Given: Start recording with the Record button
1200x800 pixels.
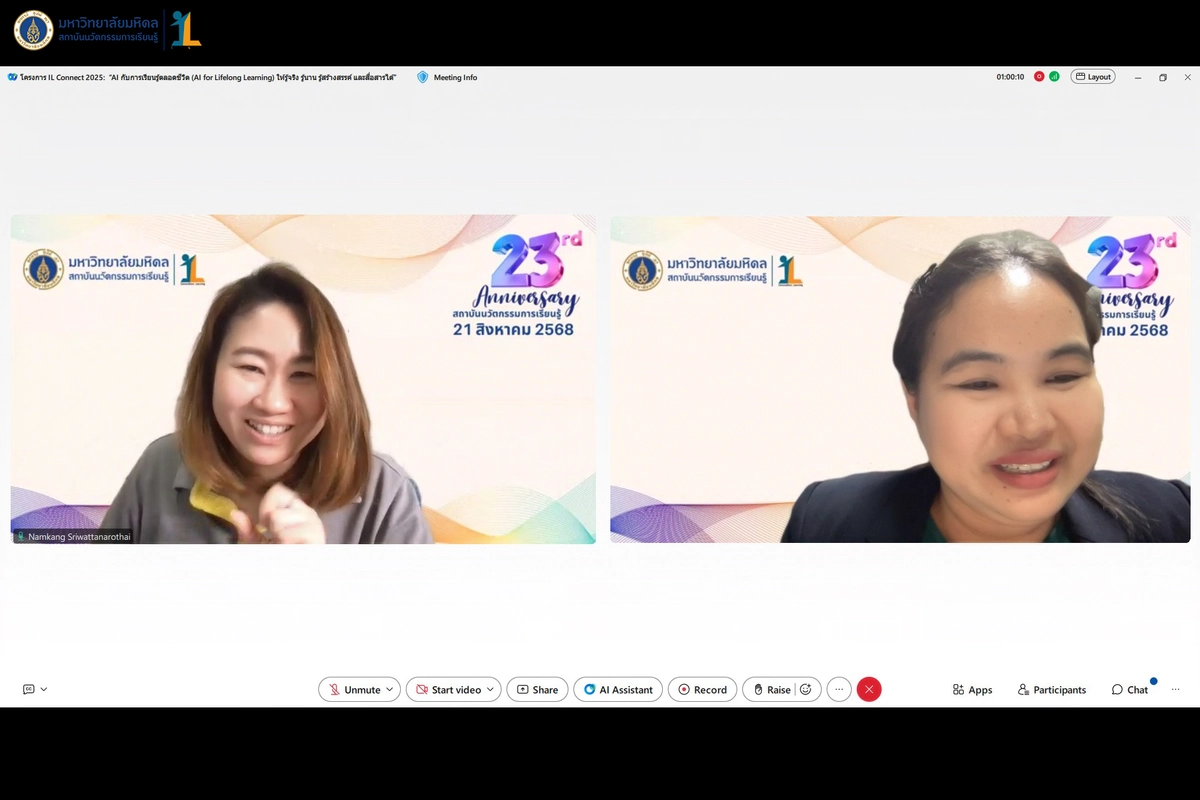Looking at the screenshot, I should click(702, 689).
